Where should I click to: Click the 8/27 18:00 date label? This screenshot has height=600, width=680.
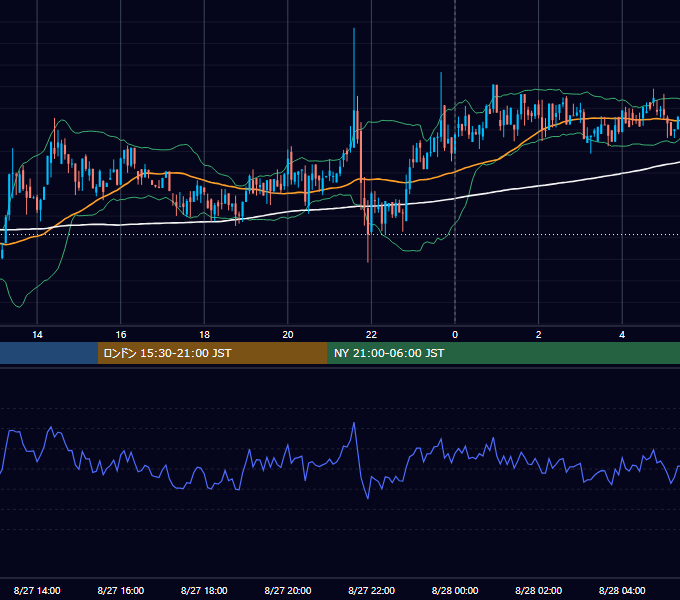[x=204, y=590]
